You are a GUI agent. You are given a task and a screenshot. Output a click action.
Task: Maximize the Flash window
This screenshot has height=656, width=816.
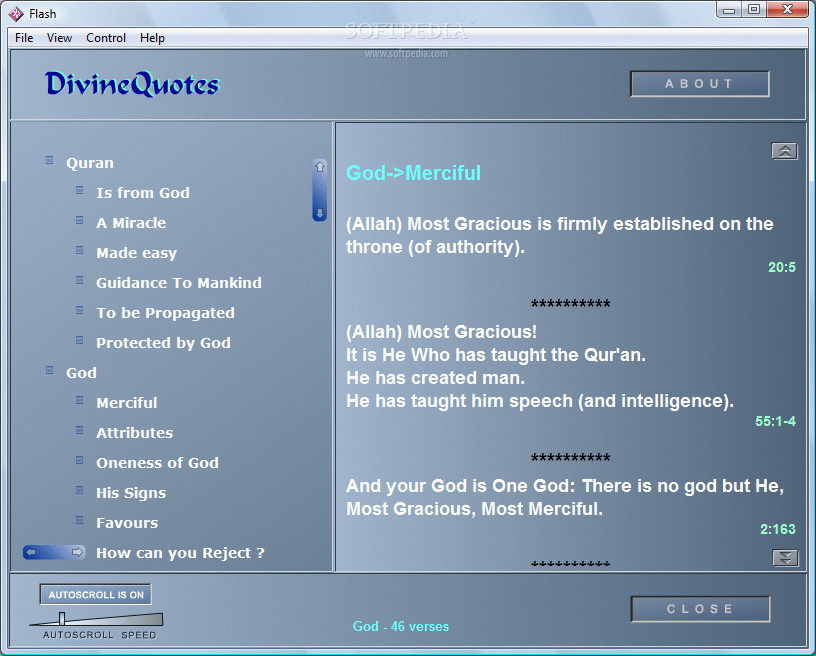point(754,10)
